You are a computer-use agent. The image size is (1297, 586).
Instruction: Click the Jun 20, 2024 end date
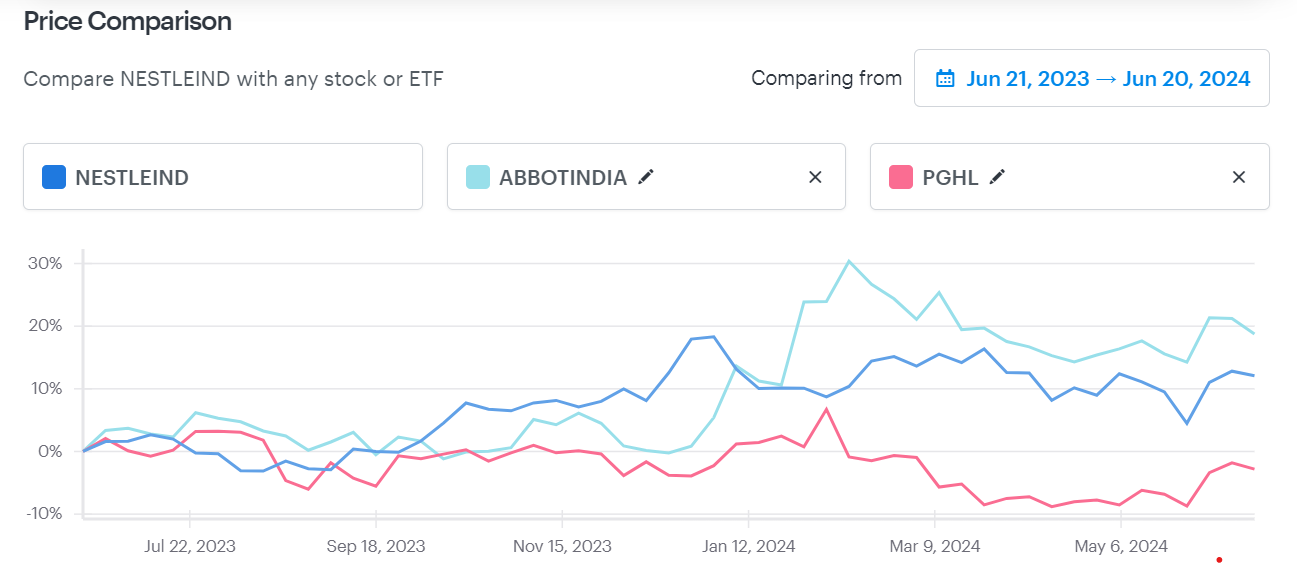pyautogui.click(x=1187, y=78)
